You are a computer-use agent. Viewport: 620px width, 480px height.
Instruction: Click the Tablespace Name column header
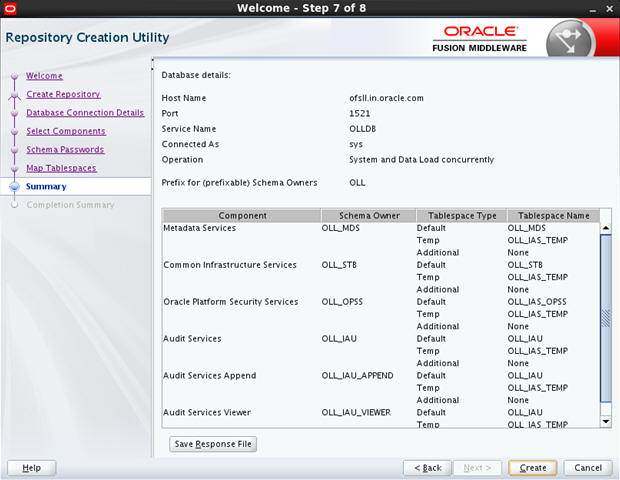click(x=554, y=215)
